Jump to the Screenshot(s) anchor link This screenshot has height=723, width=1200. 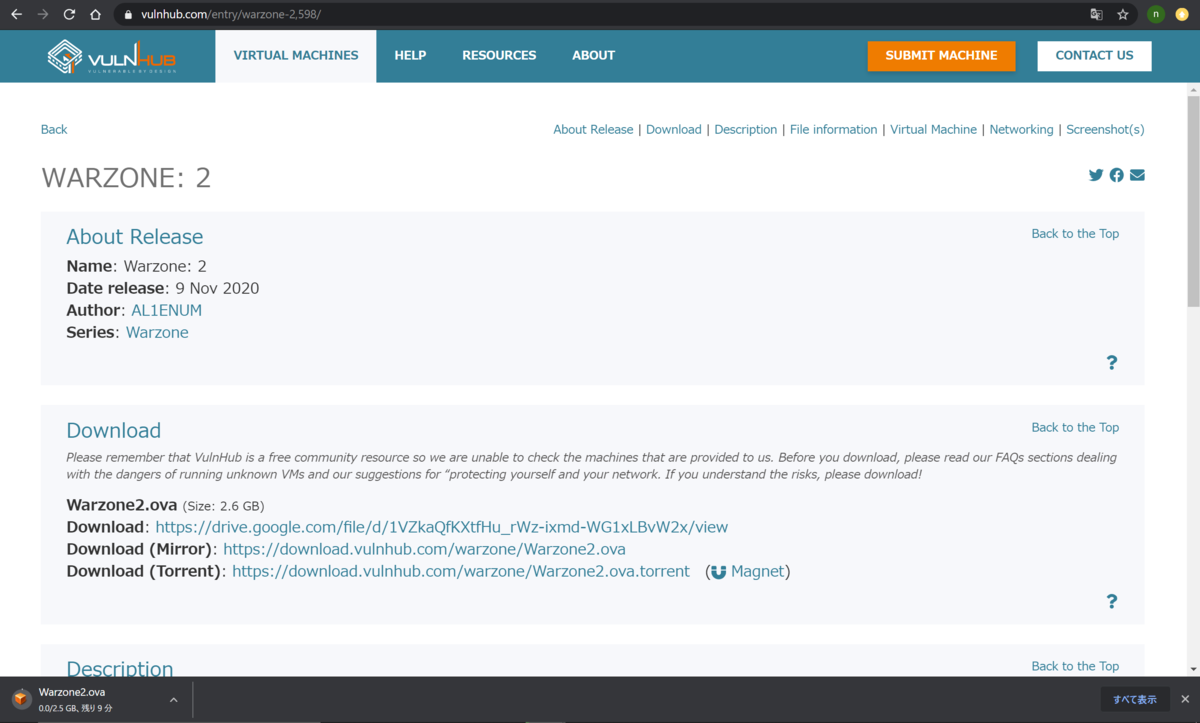click(1105, 129)
